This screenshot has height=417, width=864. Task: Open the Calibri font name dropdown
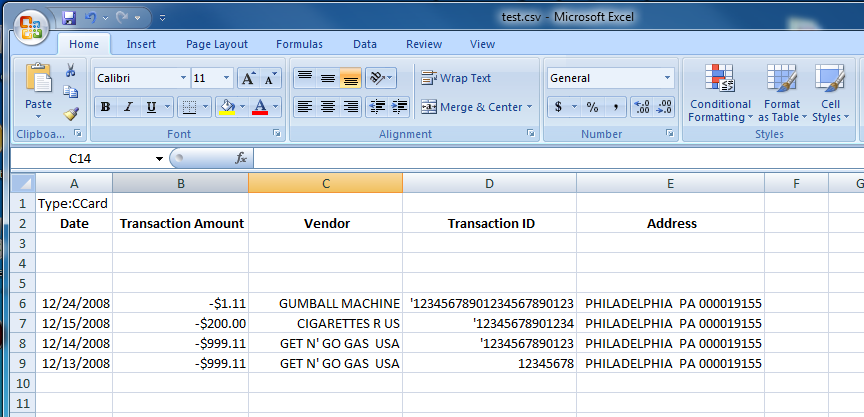(183, 78)
